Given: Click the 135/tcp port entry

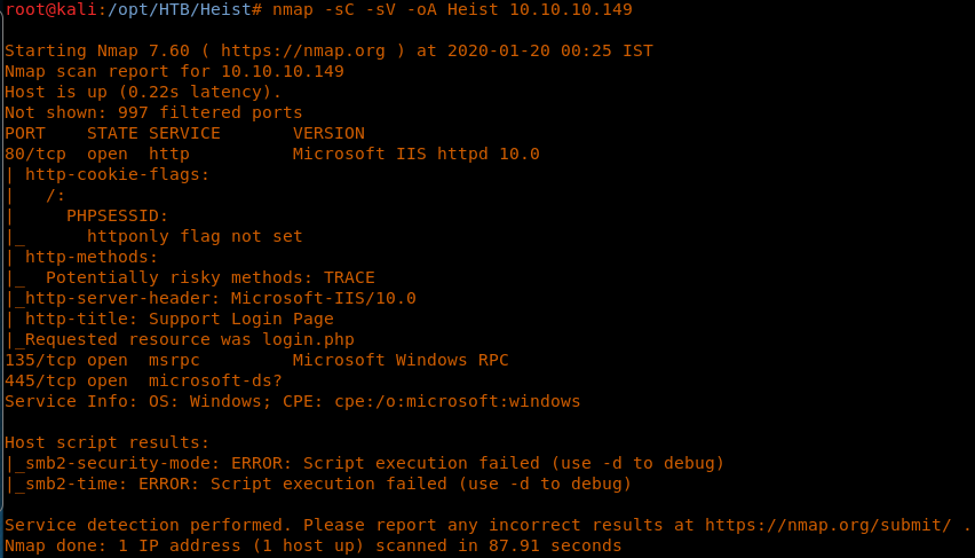Looking at the screenshot, I should point(41,360).
